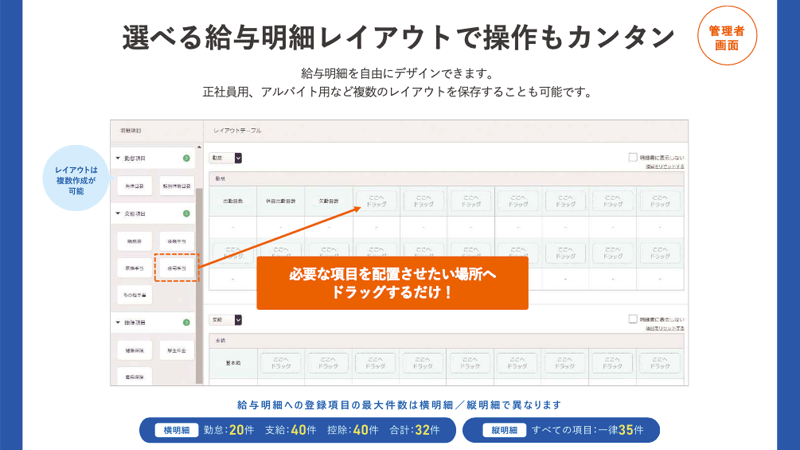
Task: Select the 健康保険 item tile
Action: click(133, 351)
